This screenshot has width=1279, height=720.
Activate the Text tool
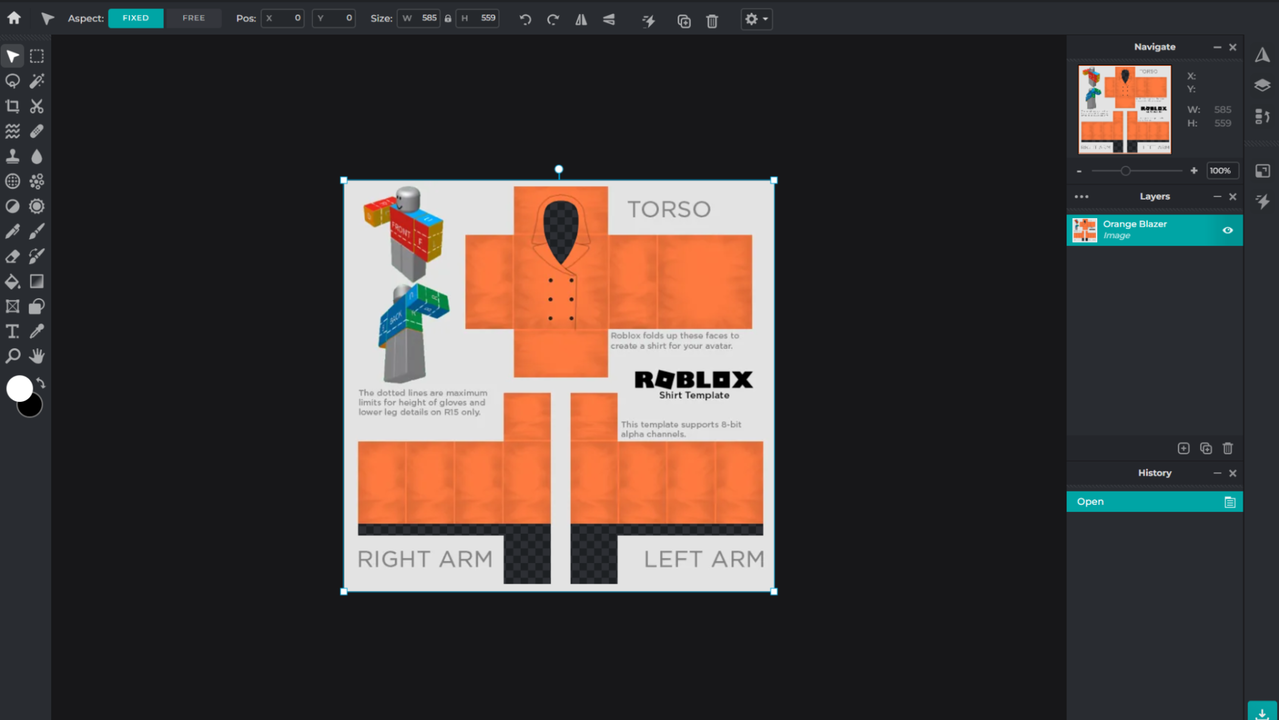pos(12,331)
